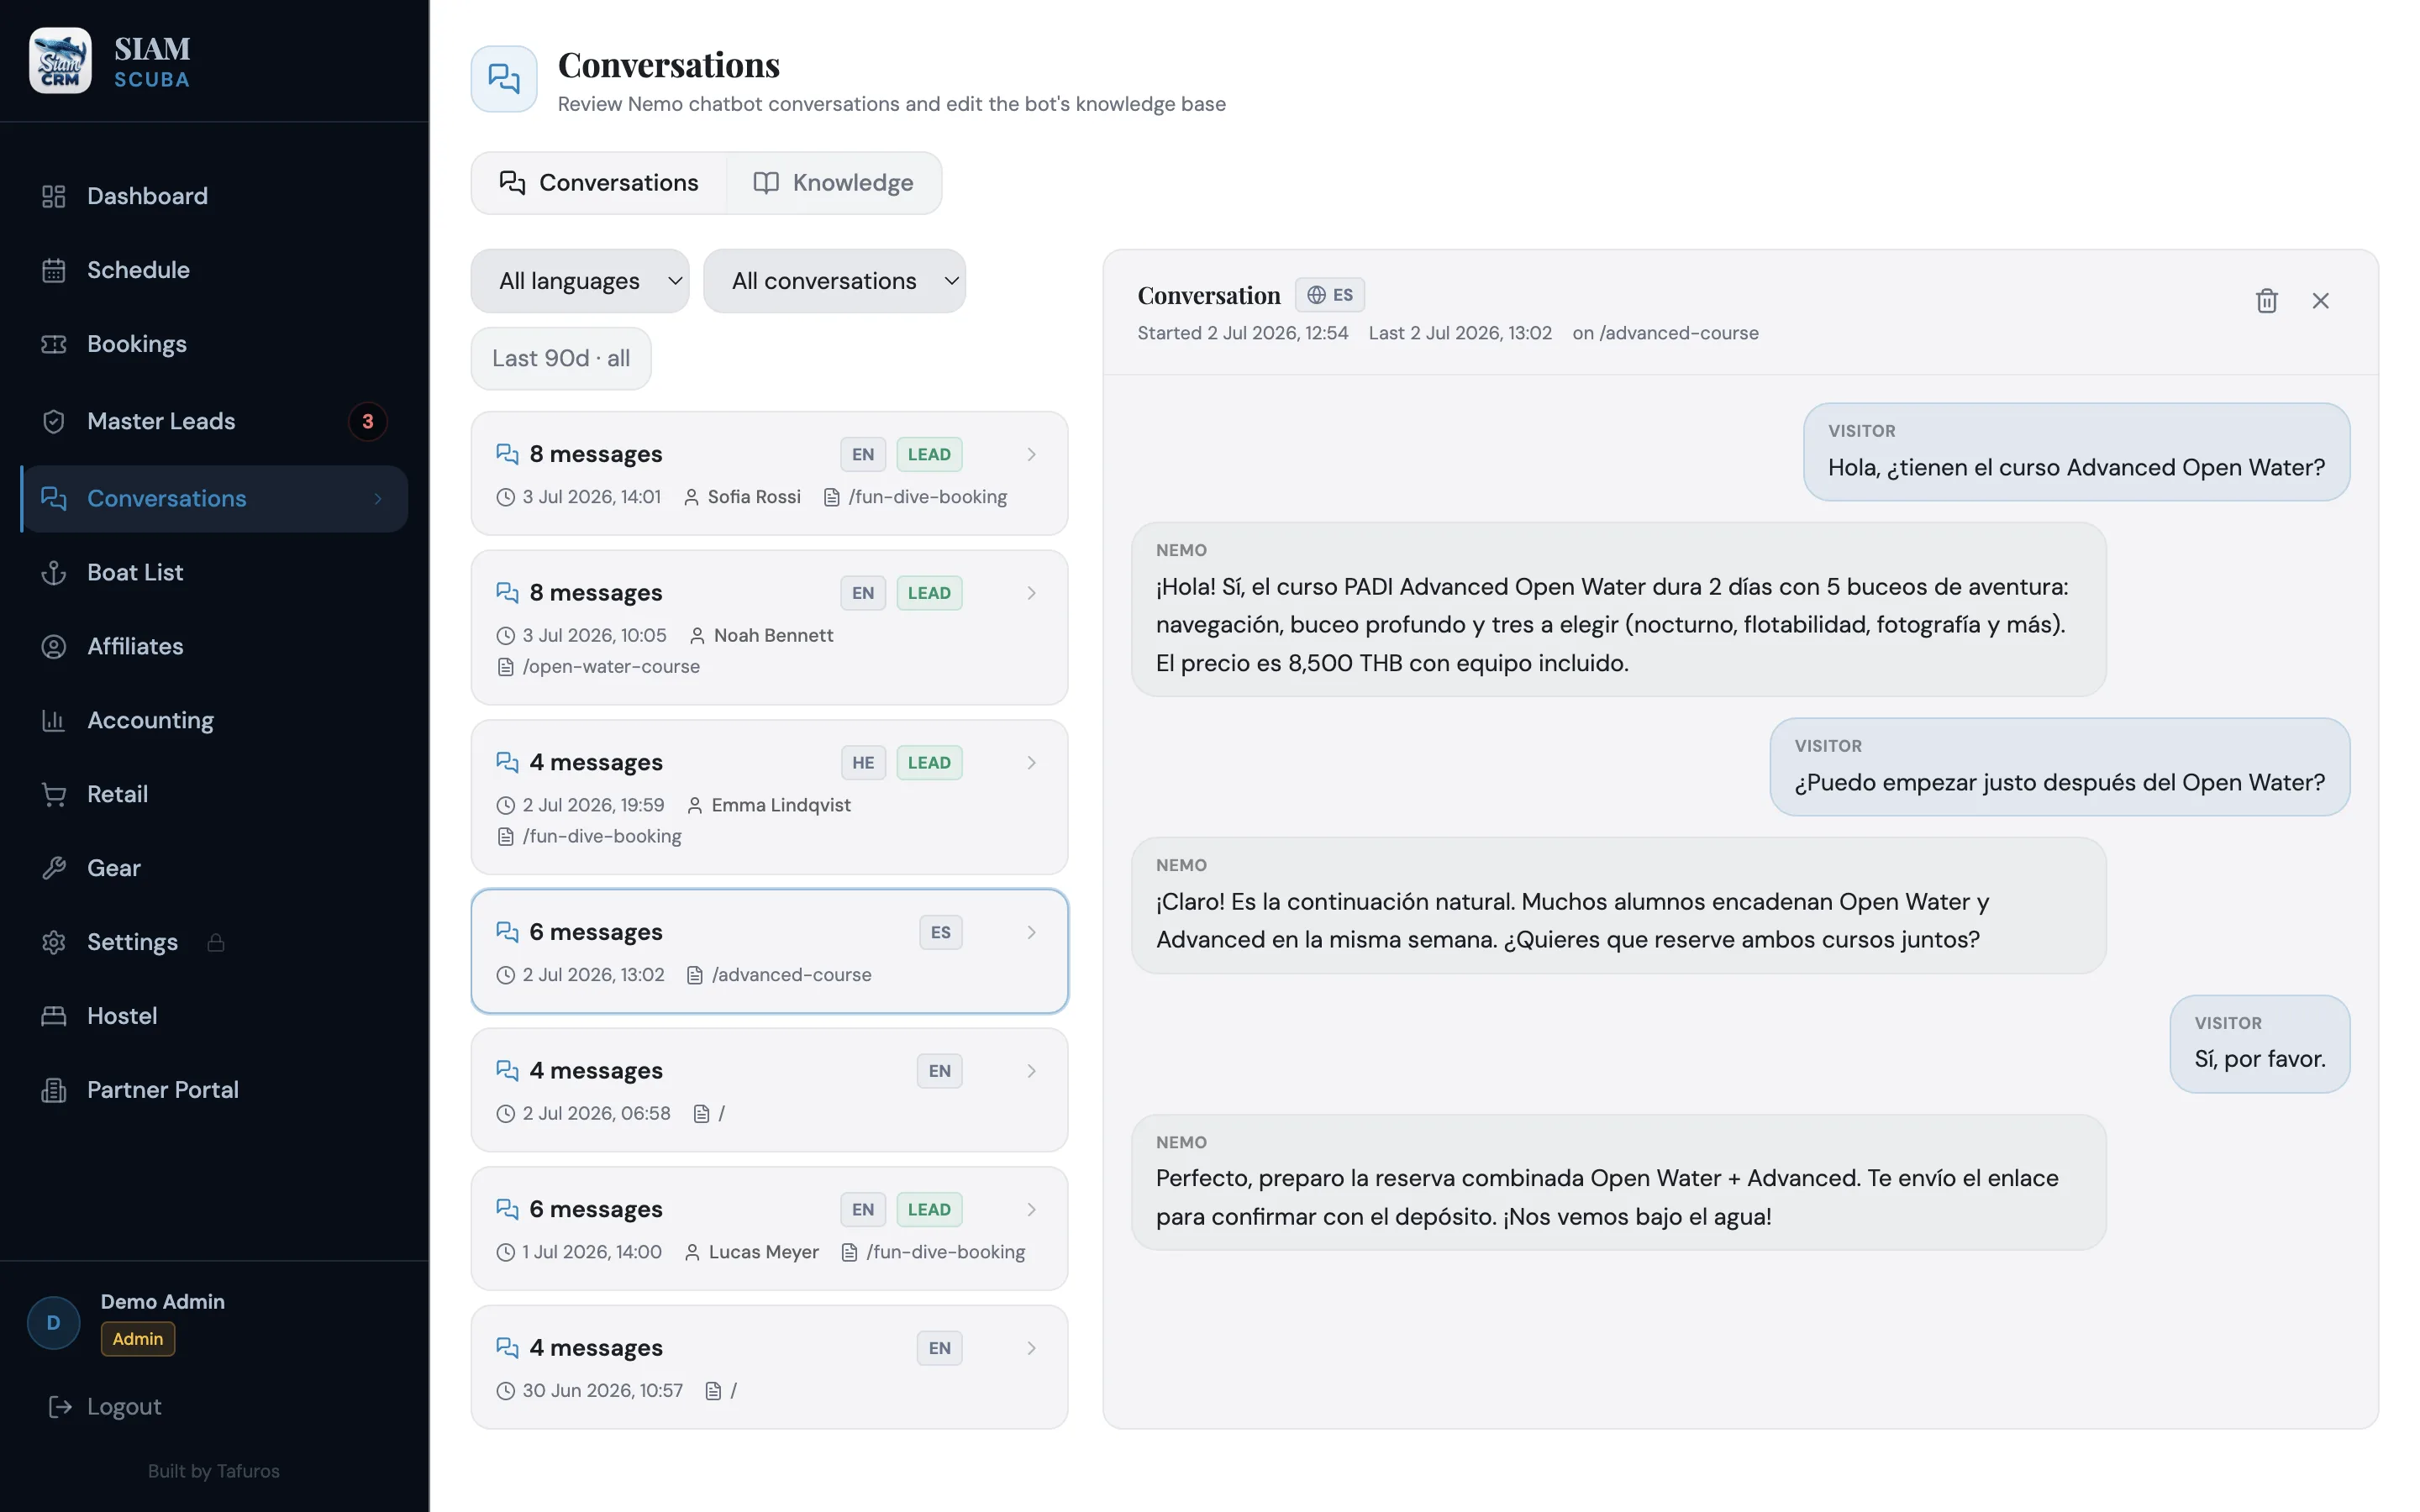The image size is (2420, 1512).
Task: Open the Schedule calendar icon
Action: pyautogui.click(x=54, y=270)
